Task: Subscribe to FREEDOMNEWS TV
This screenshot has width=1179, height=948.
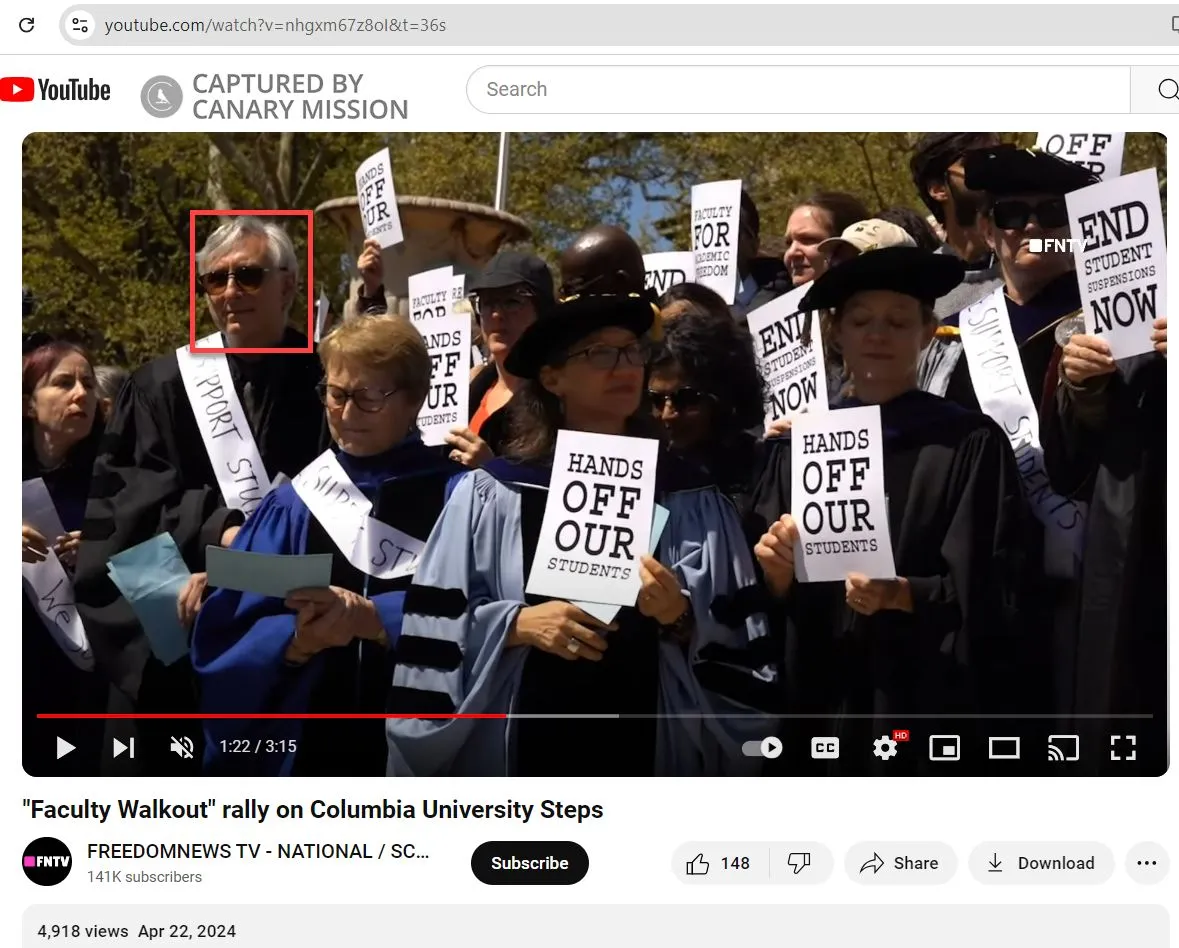Action: [x=530, y=863]
